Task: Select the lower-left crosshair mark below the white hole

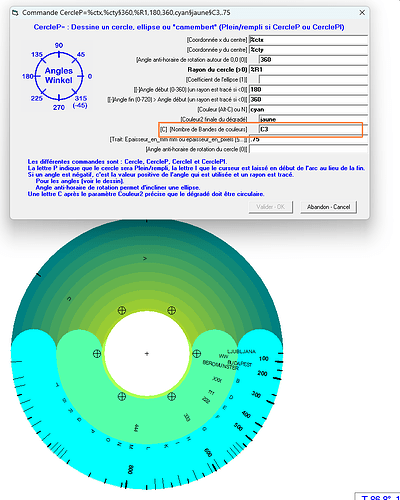Action: pos(122,396)
